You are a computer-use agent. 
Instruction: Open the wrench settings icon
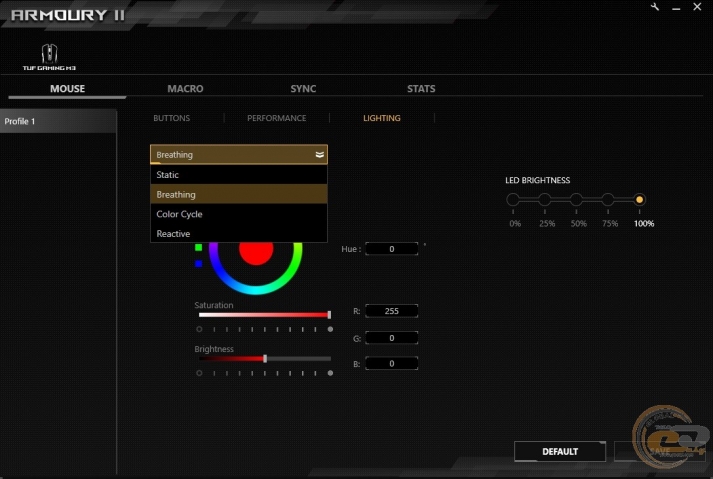tap(655, 7)
